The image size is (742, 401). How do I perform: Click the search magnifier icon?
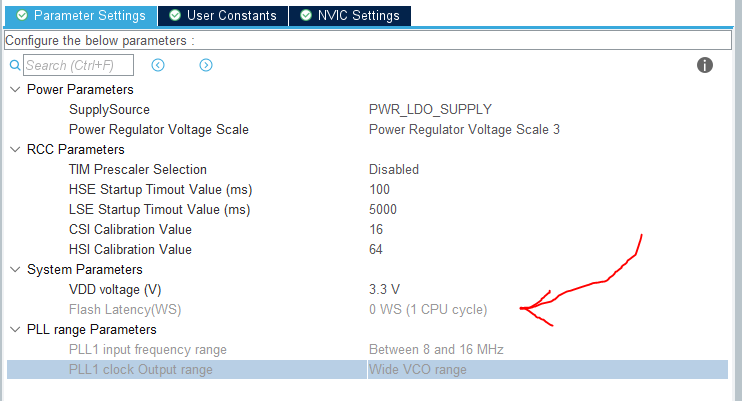click(x=15, y=65)
